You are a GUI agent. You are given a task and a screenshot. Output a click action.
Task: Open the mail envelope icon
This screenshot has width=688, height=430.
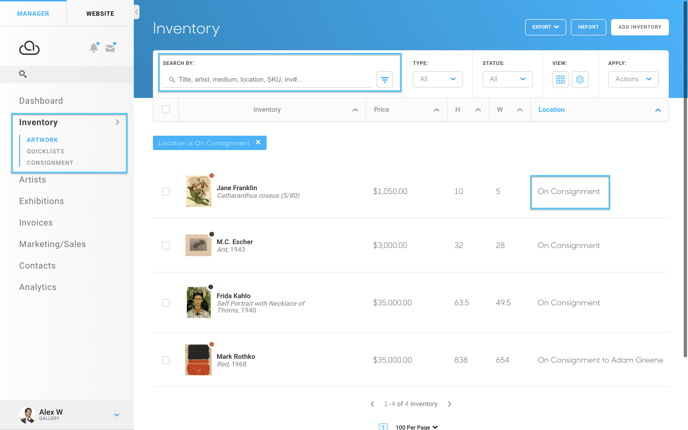[110, 47]
